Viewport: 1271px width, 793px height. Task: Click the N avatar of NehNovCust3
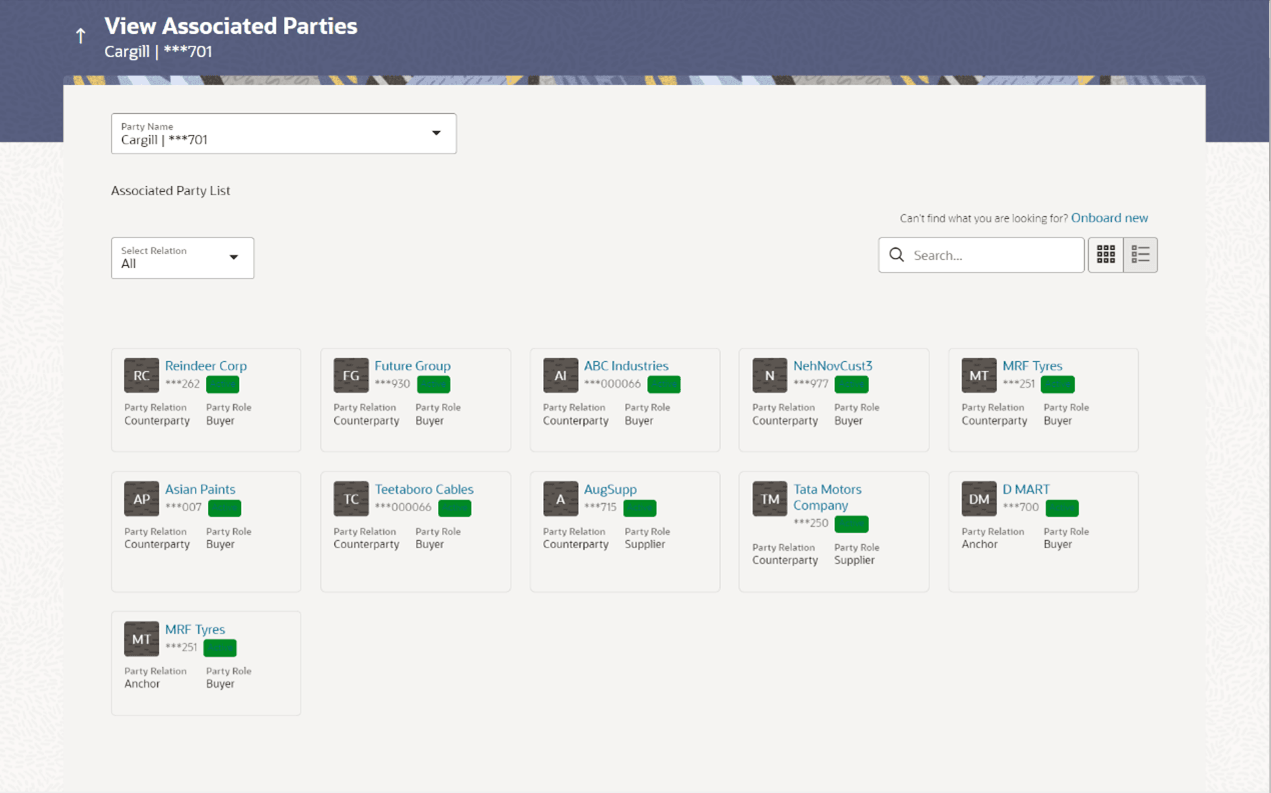click(x=769, y=375)
